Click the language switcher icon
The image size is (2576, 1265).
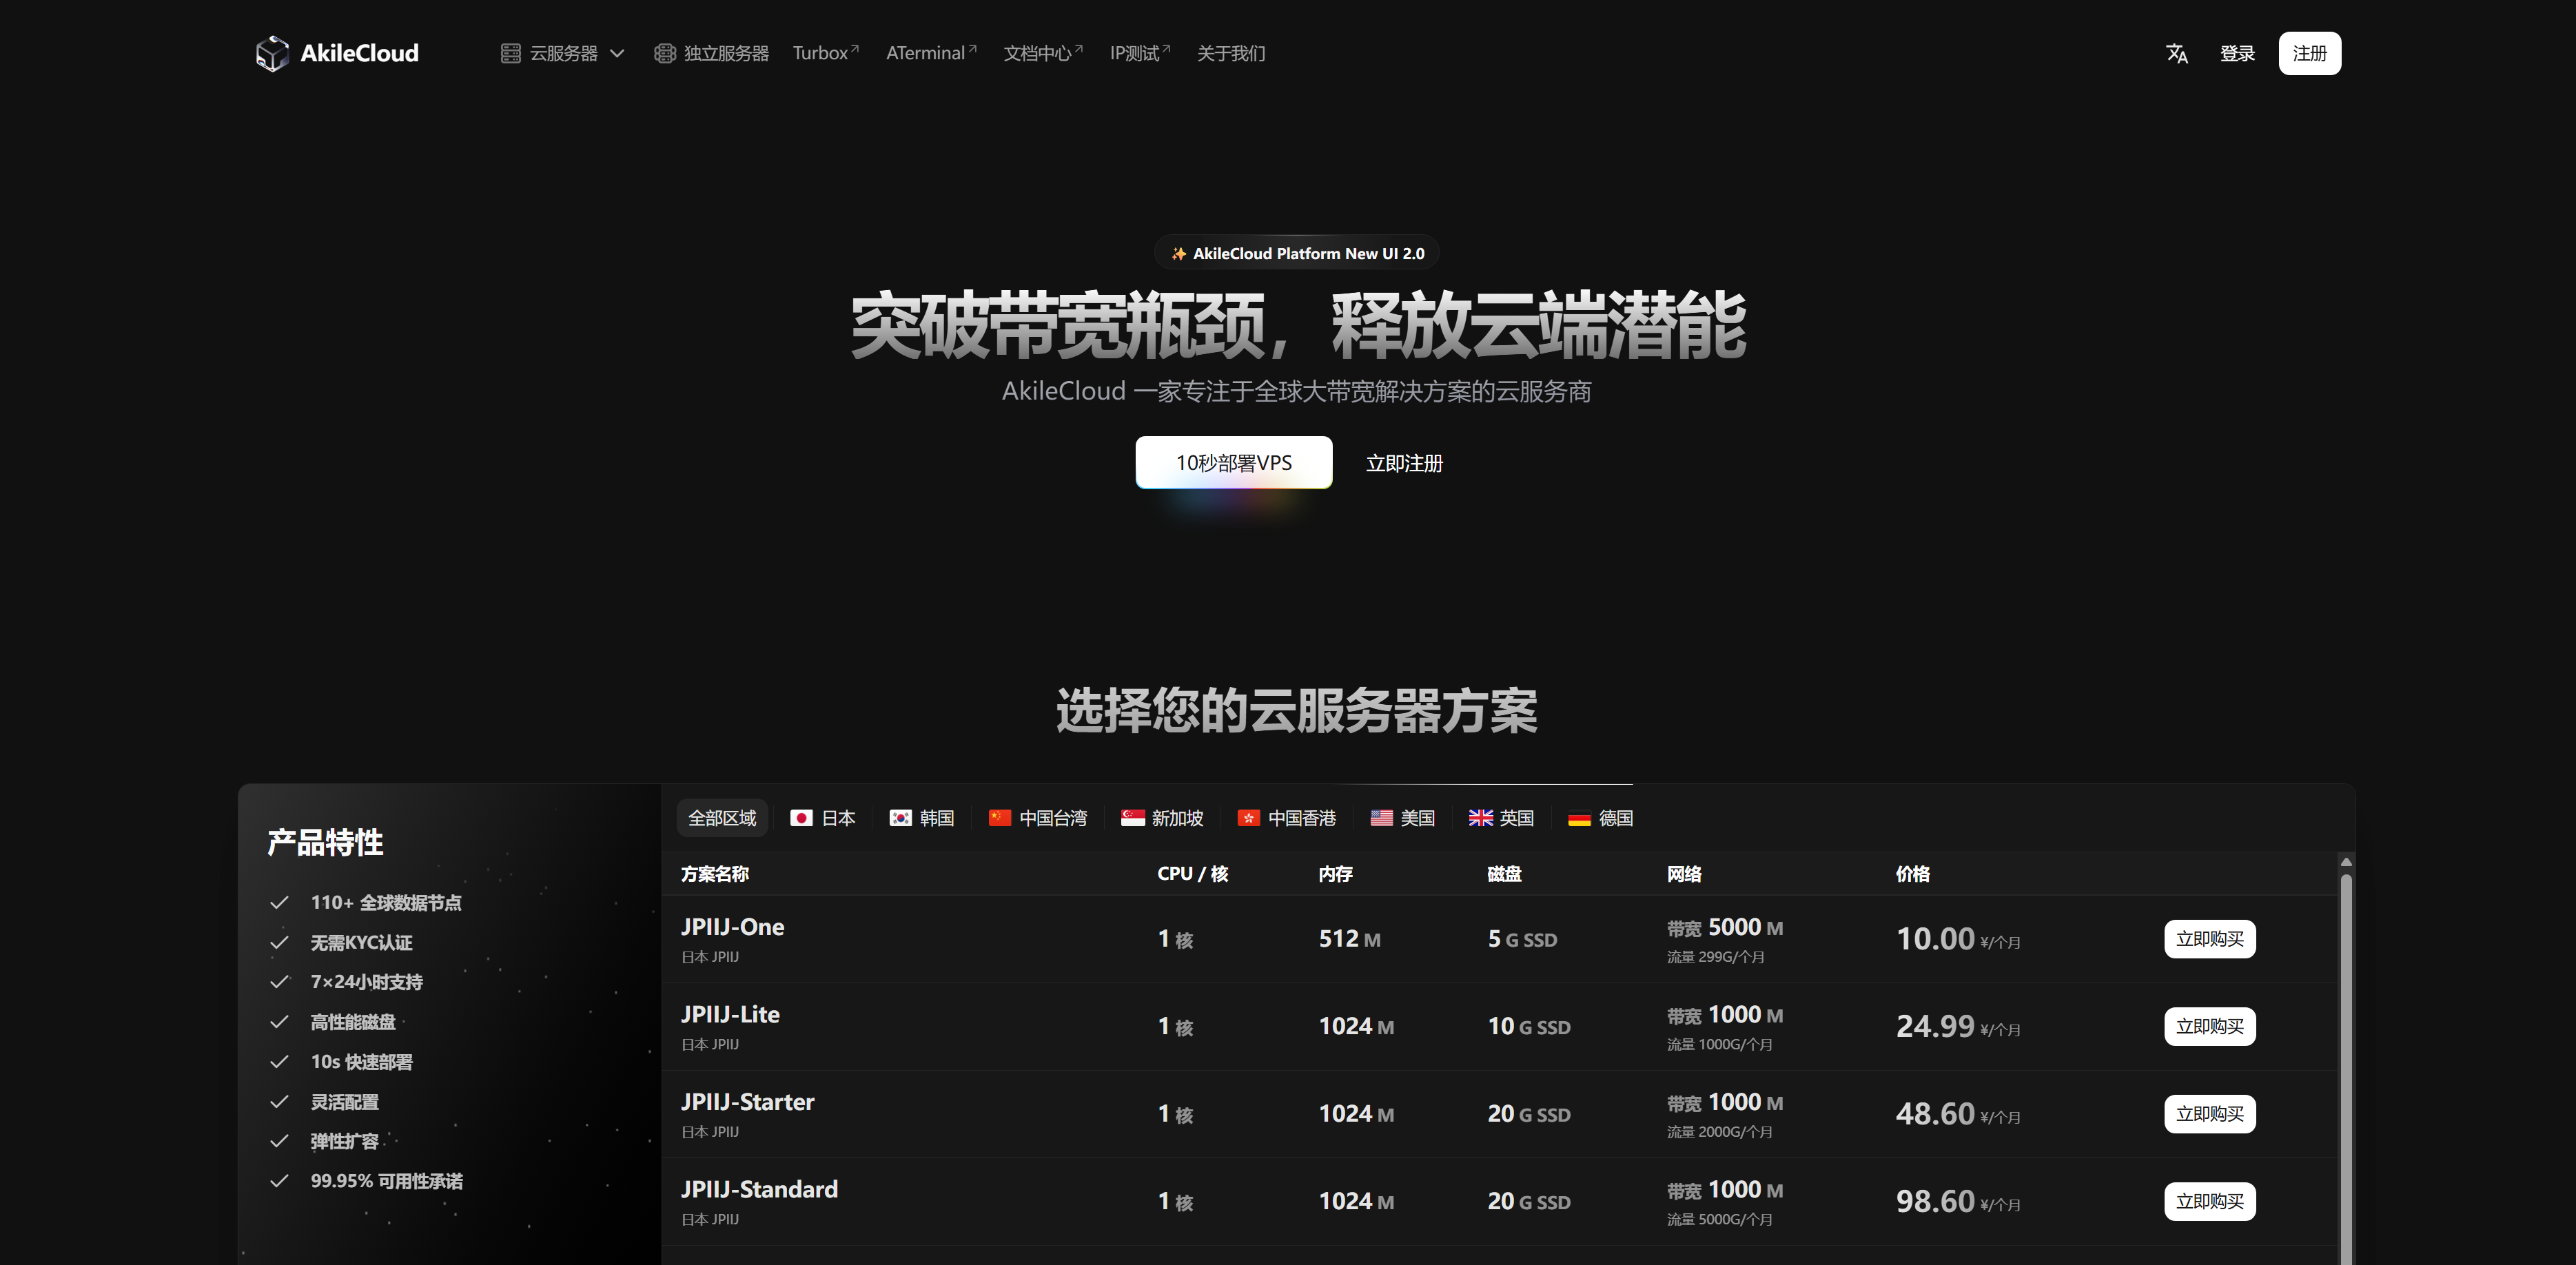click(2177, 53)
